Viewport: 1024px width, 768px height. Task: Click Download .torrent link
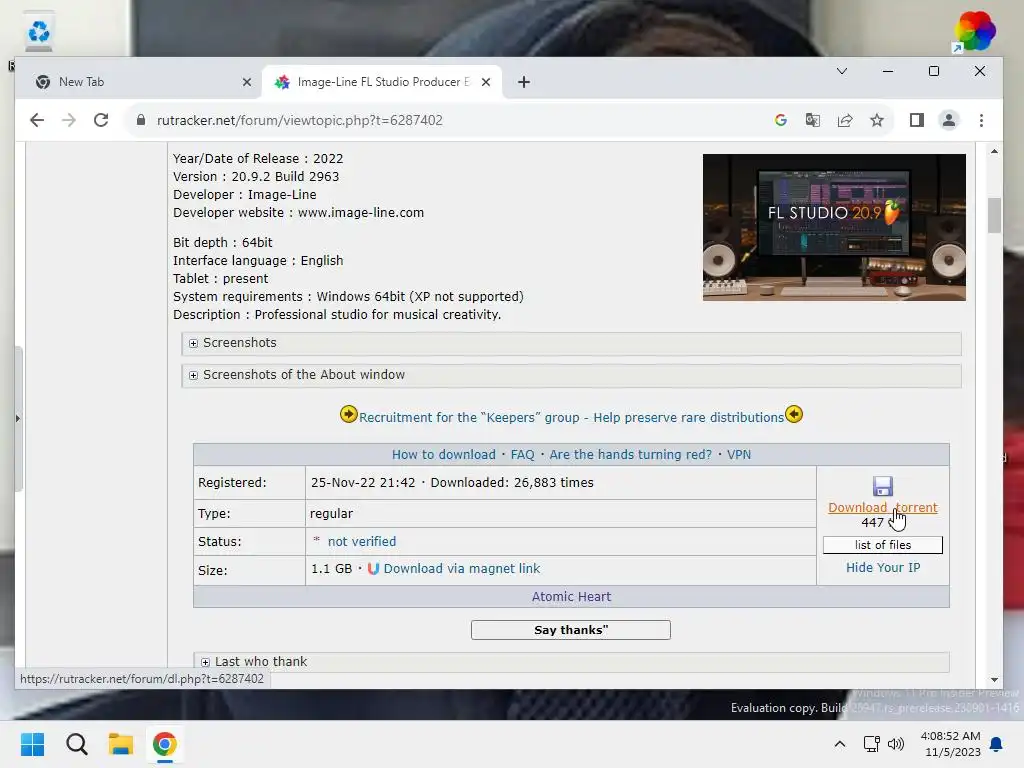pyautogui.click(x=882, y=507)
